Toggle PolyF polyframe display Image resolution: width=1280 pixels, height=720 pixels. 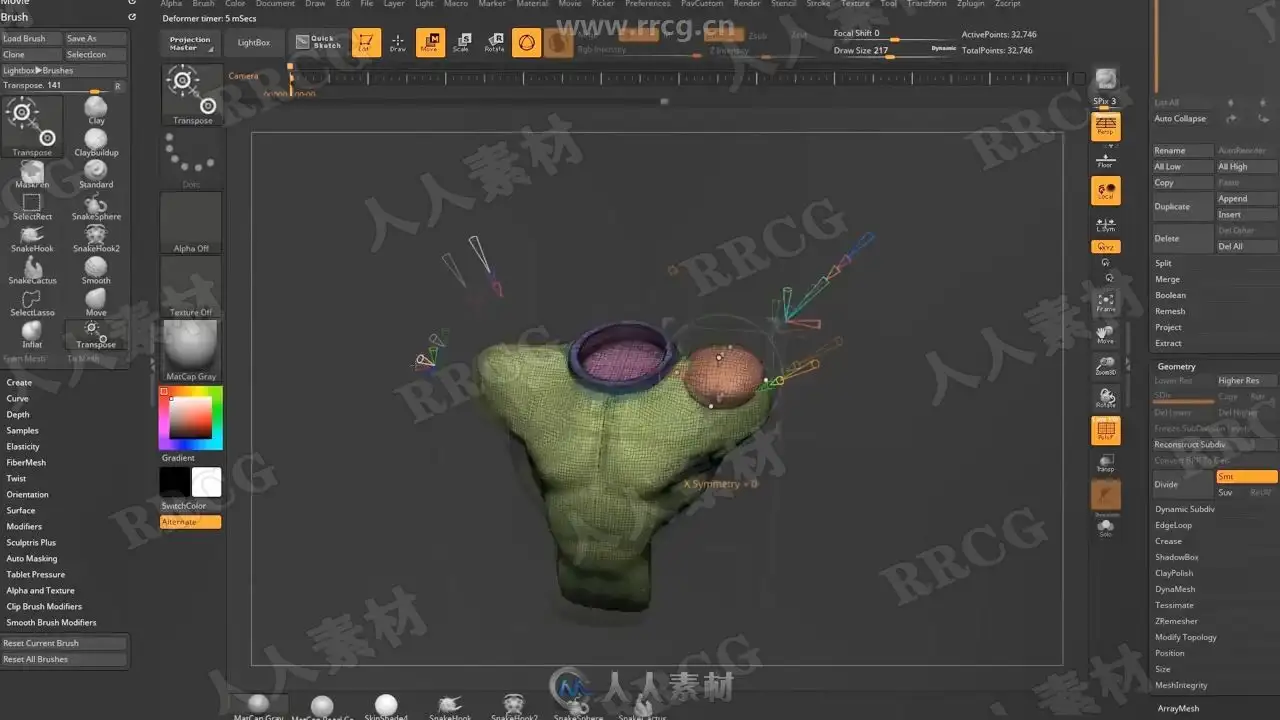point(1105,430)
